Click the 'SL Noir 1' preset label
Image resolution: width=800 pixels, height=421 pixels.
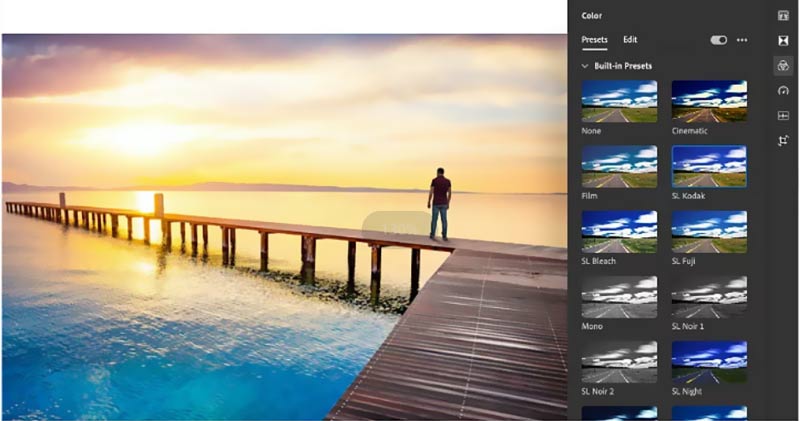[688, 327]
